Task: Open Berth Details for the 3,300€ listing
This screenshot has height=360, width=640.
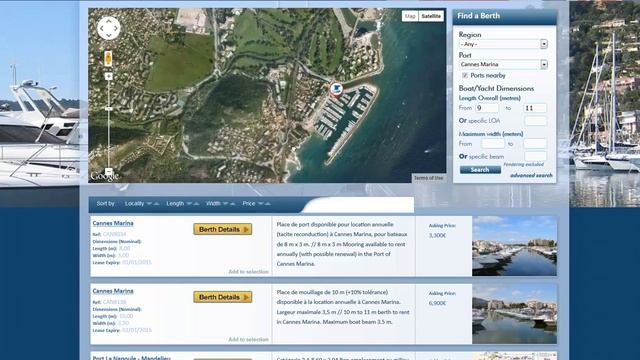Action: 222,229
